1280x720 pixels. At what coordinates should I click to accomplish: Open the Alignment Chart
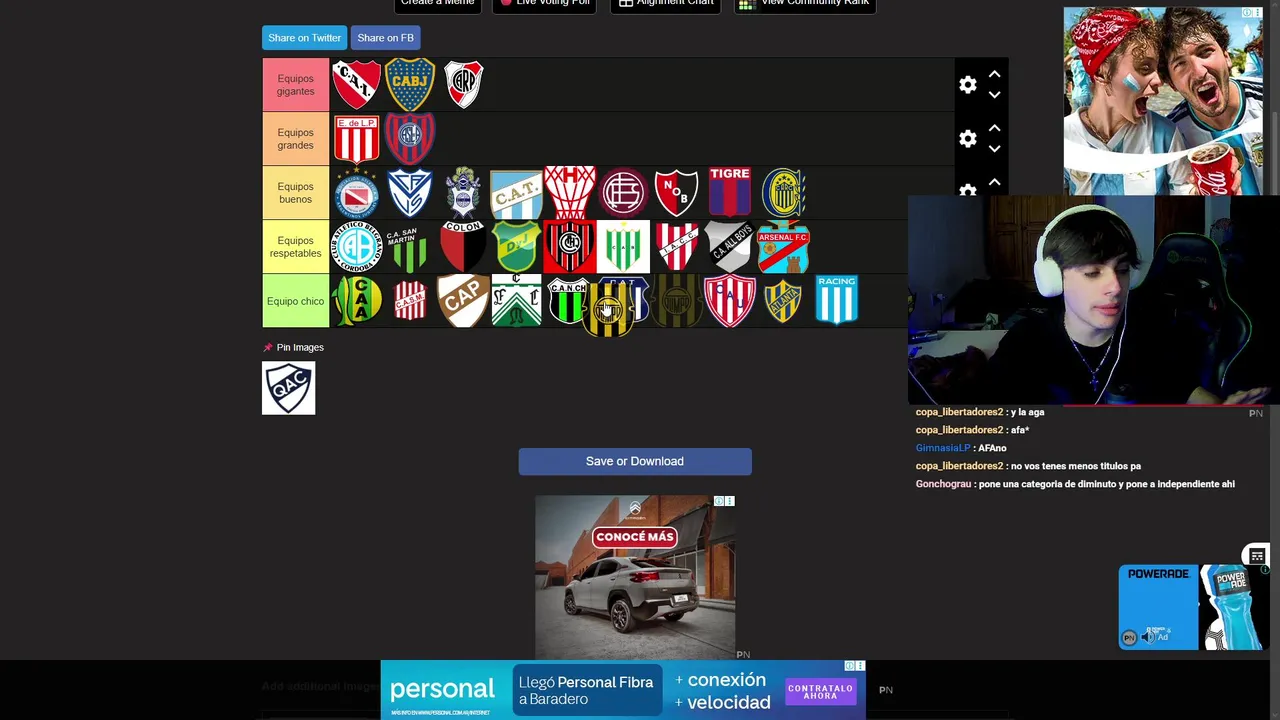click(x=665, y=3)
